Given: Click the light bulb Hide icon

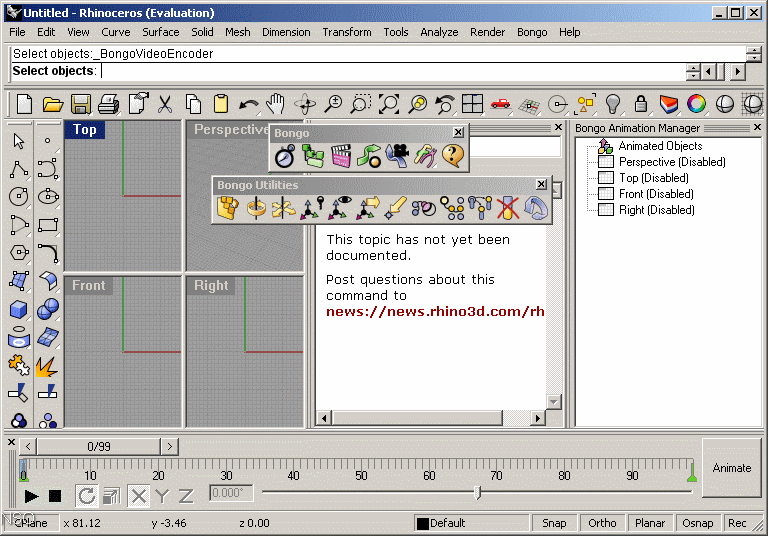Looking at the screenshot, I should click(613, 104).
